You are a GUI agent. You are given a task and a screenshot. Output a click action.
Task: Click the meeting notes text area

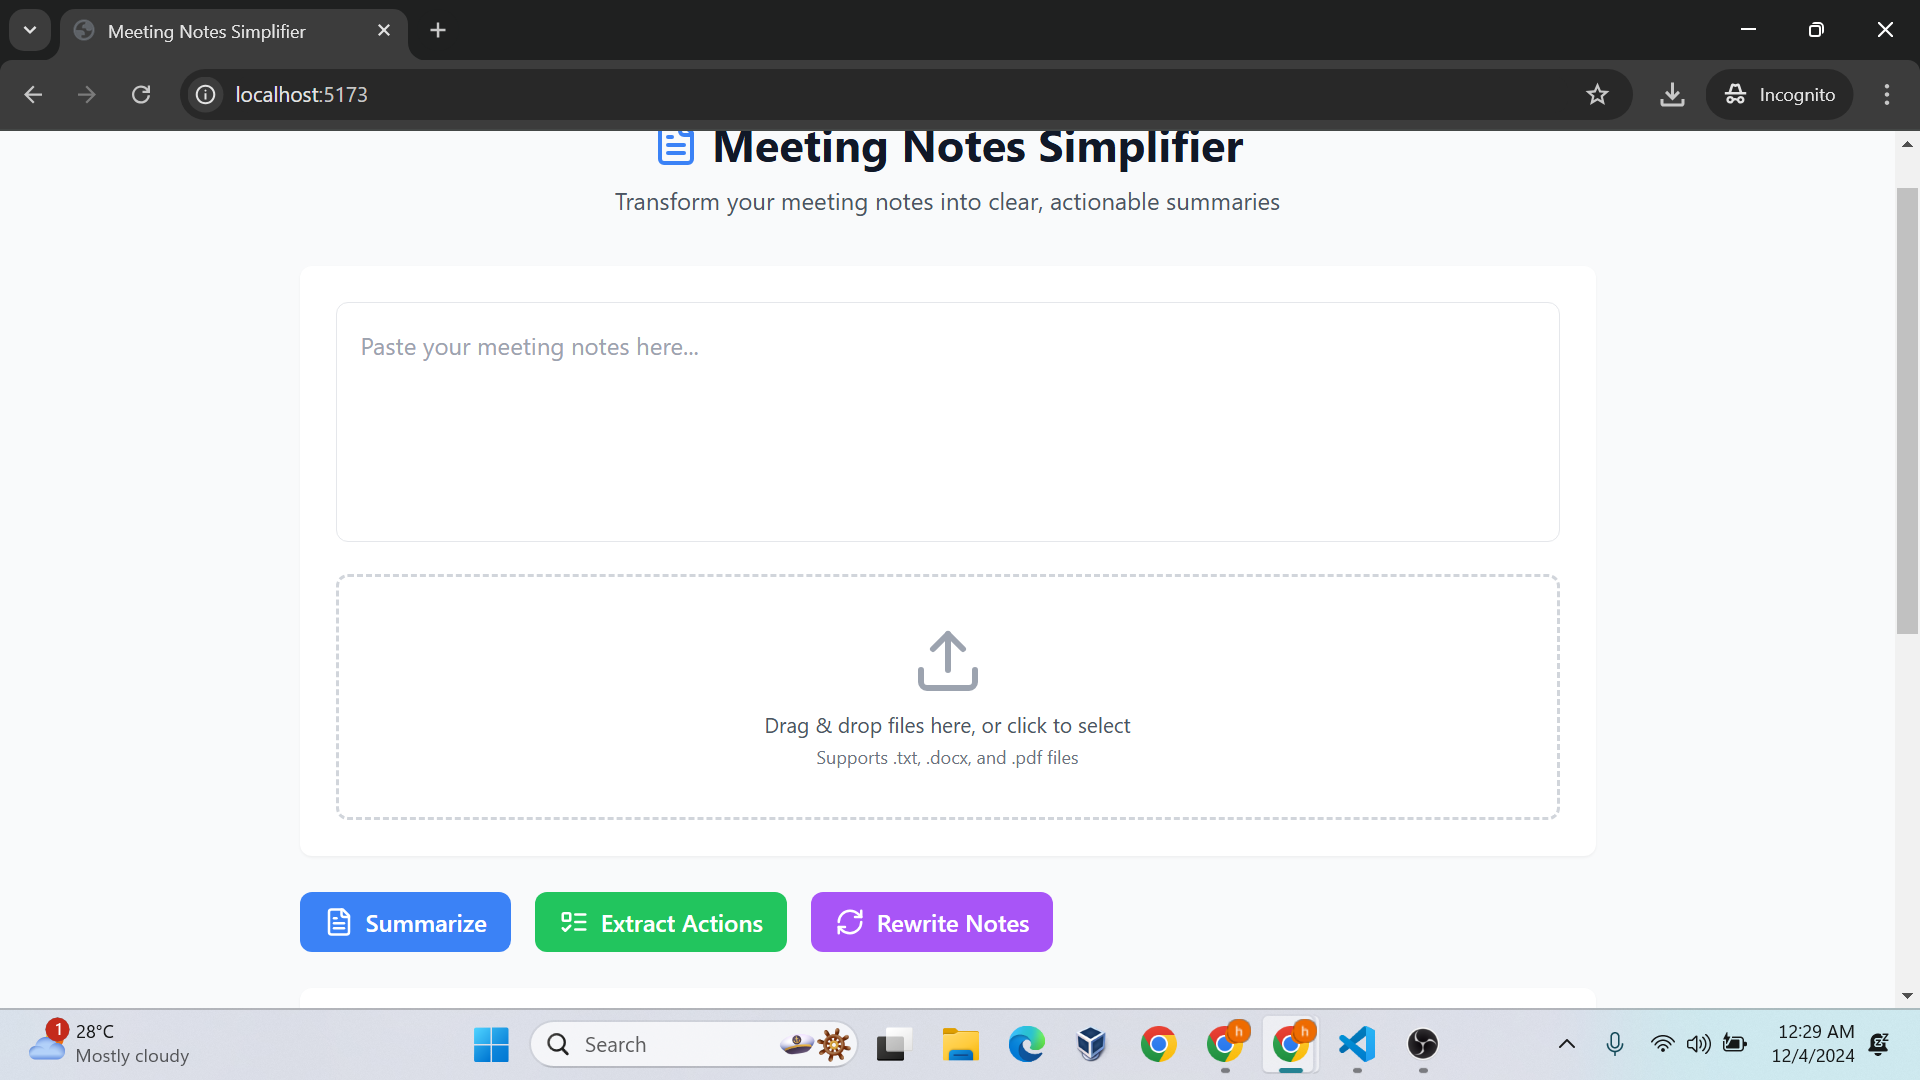pyautogui.click(x=947, y=422)
